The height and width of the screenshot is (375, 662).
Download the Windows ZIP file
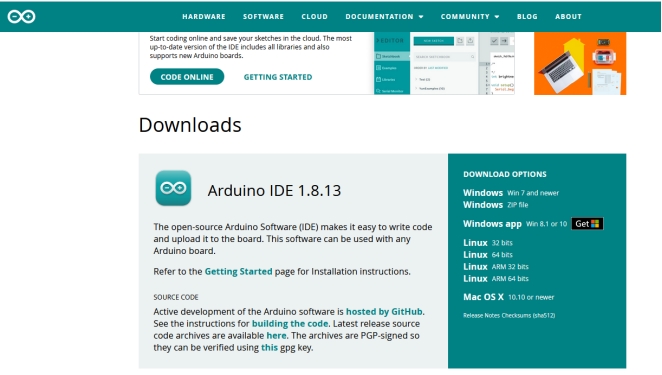coord(496,205)
